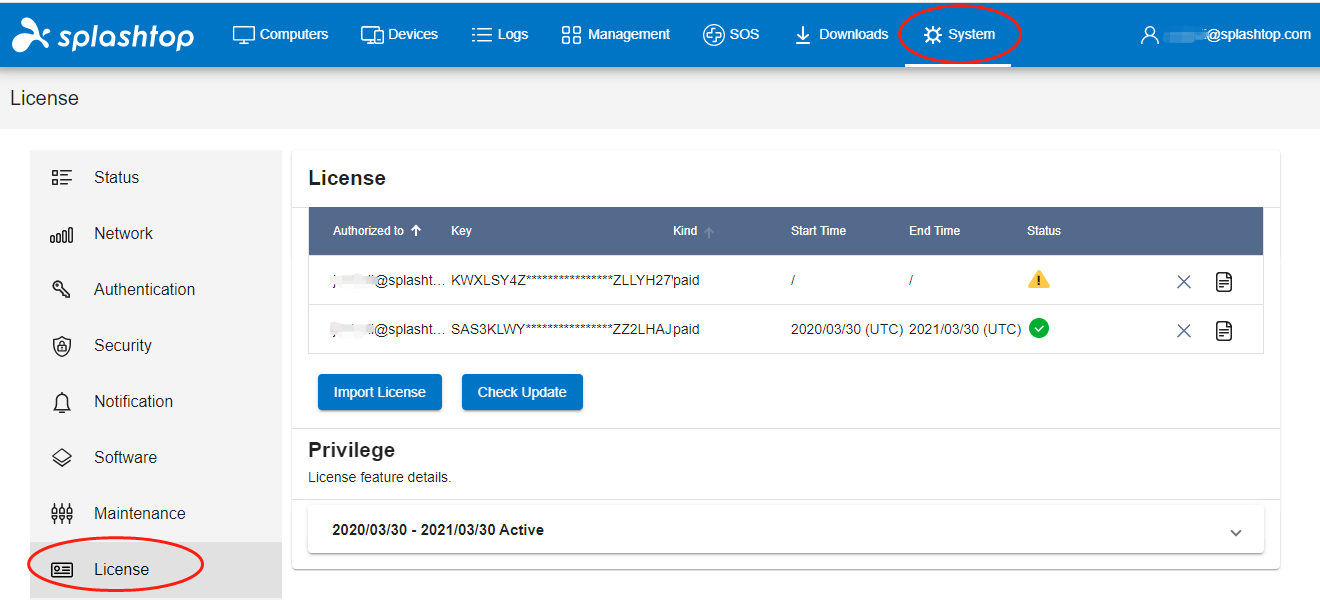Image resolution: width=1320 pixels, height=600 pixels.
Task: Sort licenses by Kind column
Action: [692, 230]
